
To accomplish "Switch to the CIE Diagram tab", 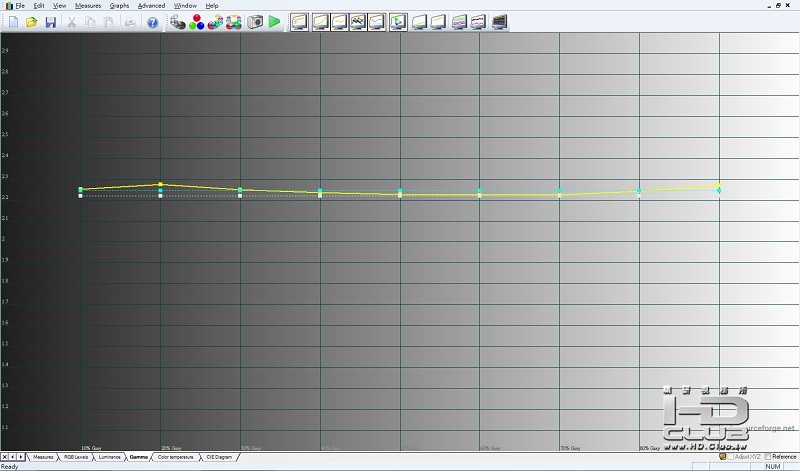I will (219, 457).
